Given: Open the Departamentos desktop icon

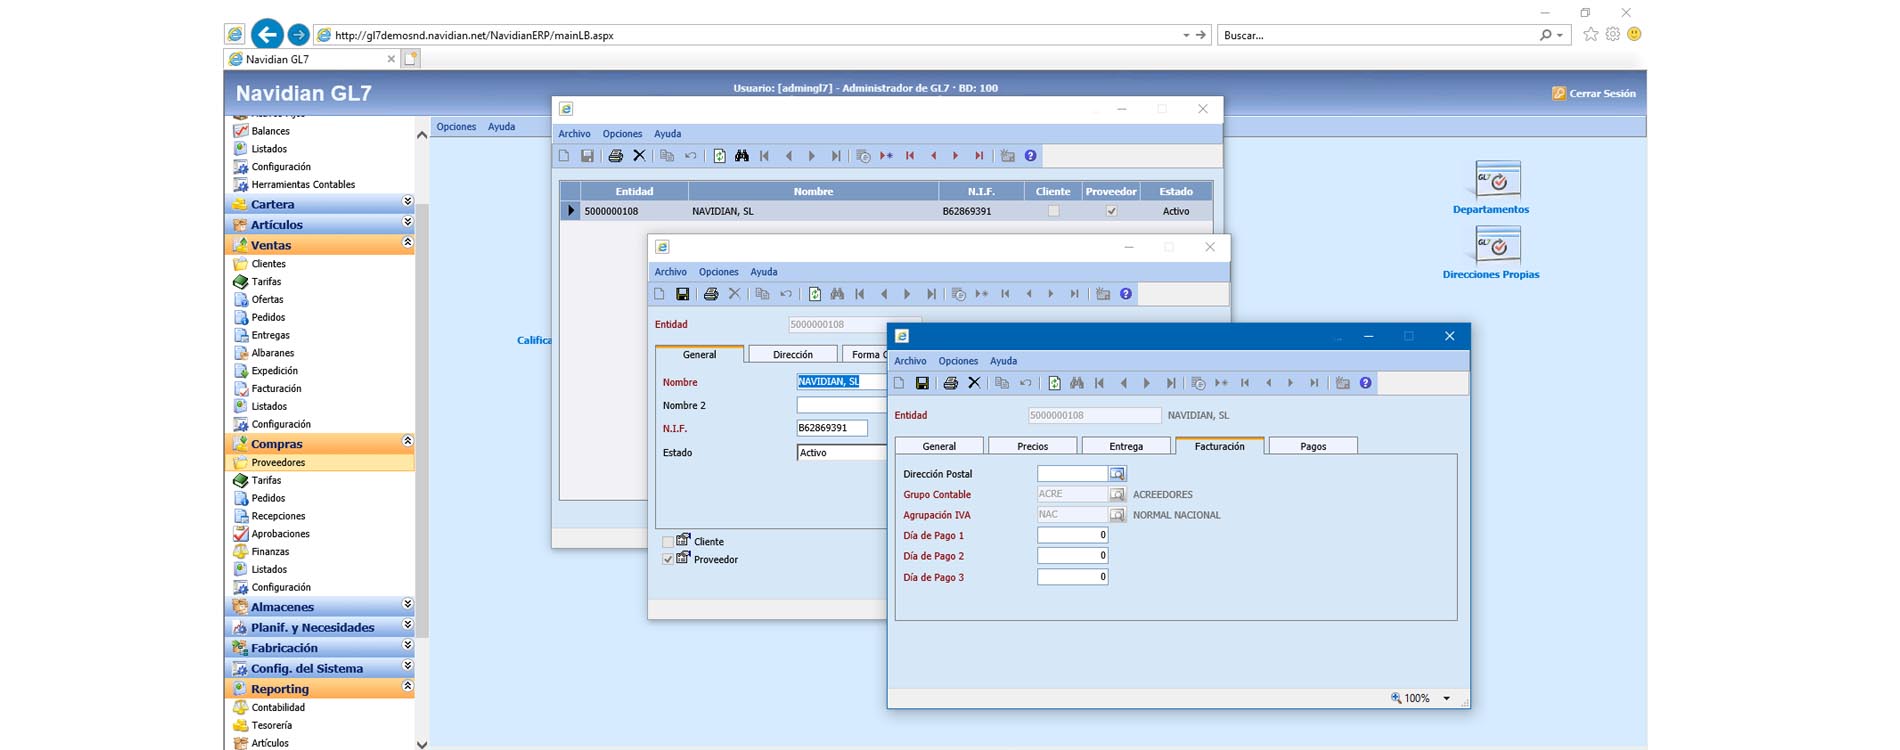Looking at the screenshot, I should [1497, 181].
